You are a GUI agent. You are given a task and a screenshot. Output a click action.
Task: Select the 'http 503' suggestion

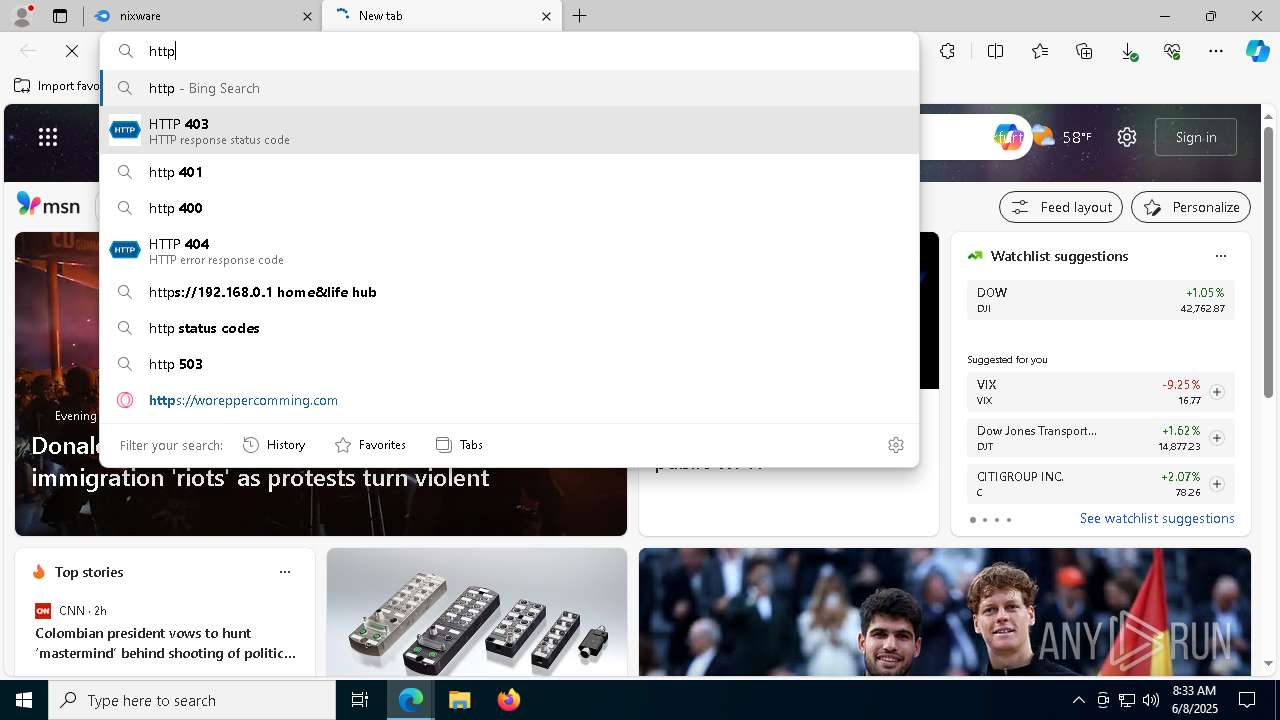pyautogui.click(x=510, y=364)
